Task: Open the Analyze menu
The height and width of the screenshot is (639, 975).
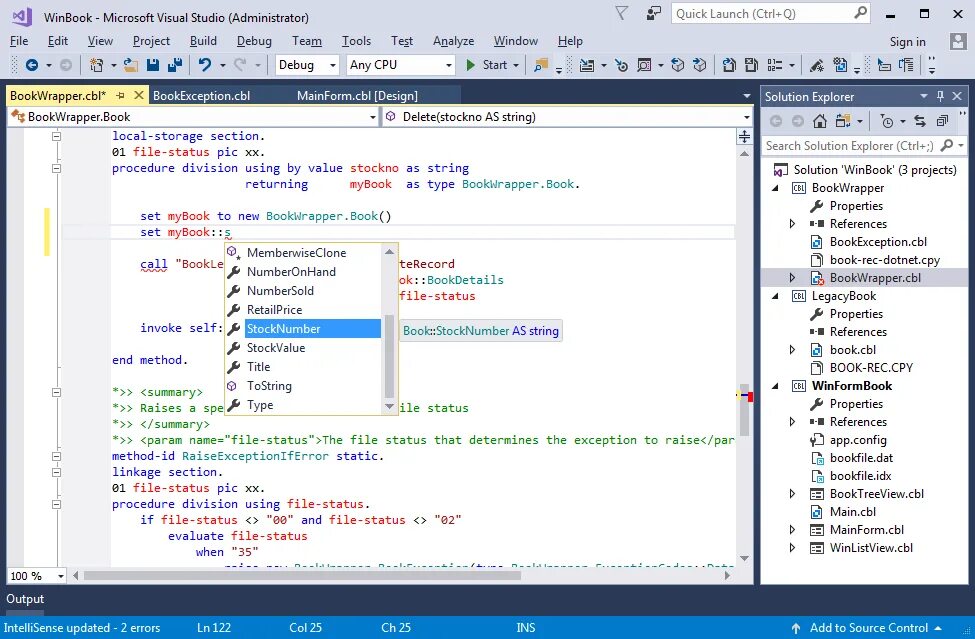Action: 453,41
